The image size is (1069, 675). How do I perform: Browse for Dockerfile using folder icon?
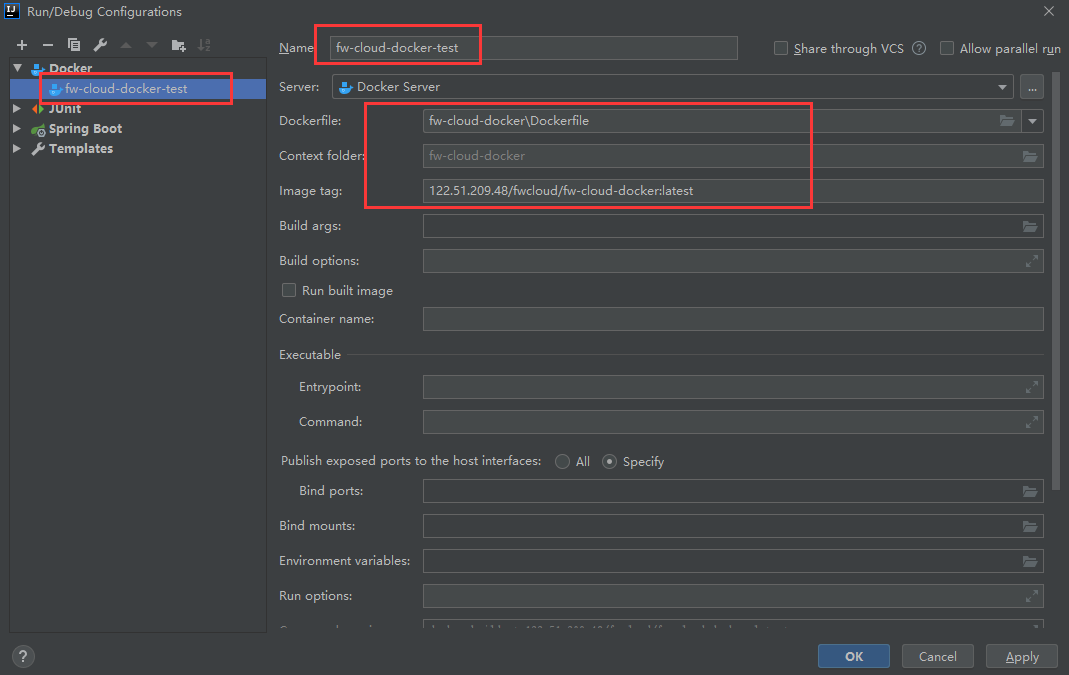(x=1007, y=121)
